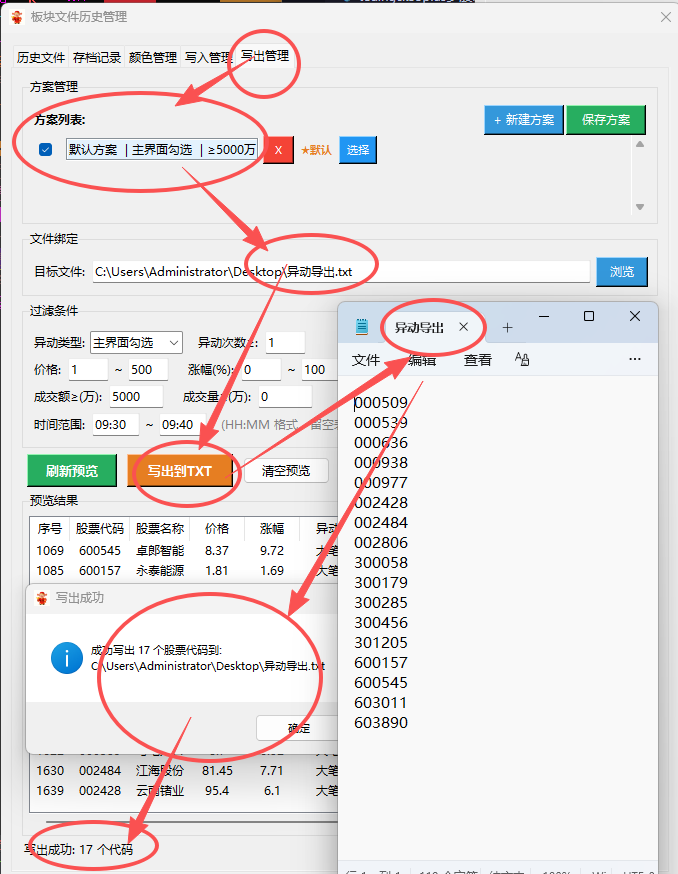Minimize the Notepad window

point(544,316)
